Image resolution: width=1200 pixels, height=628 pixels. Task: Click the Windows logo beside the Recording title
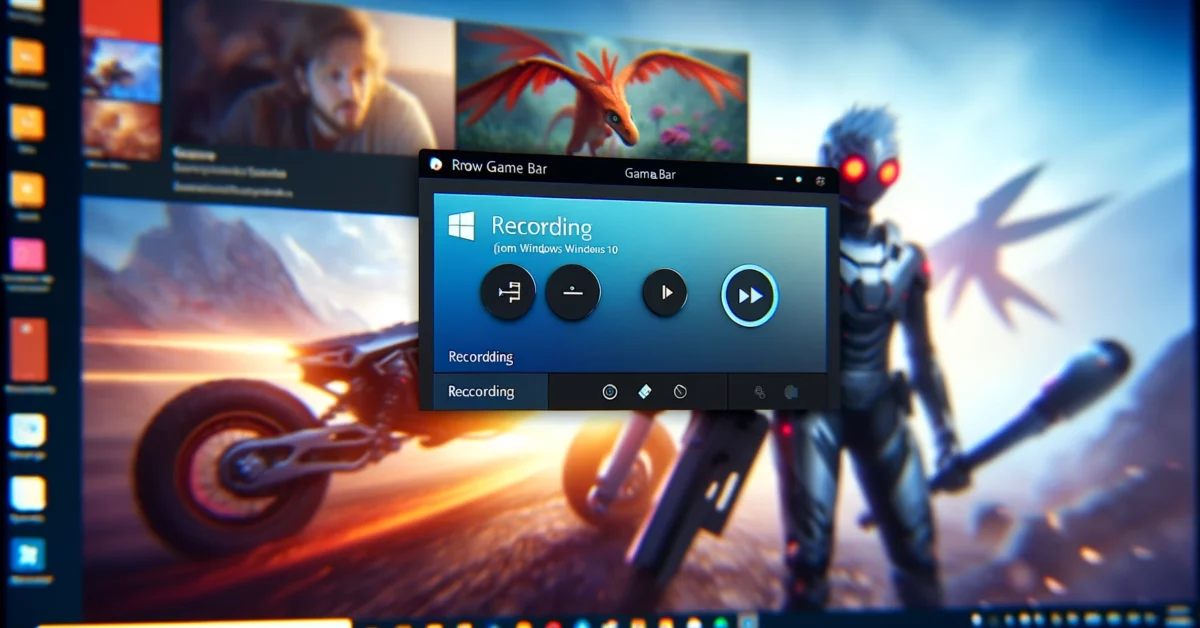461,227
